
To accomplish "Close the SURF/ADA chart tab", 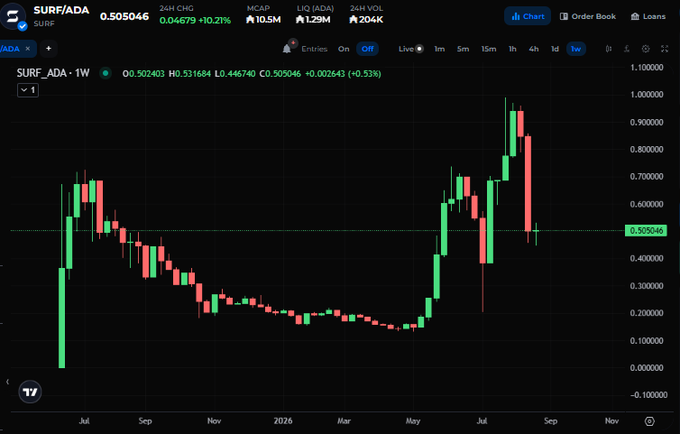I will click(28, 49).
